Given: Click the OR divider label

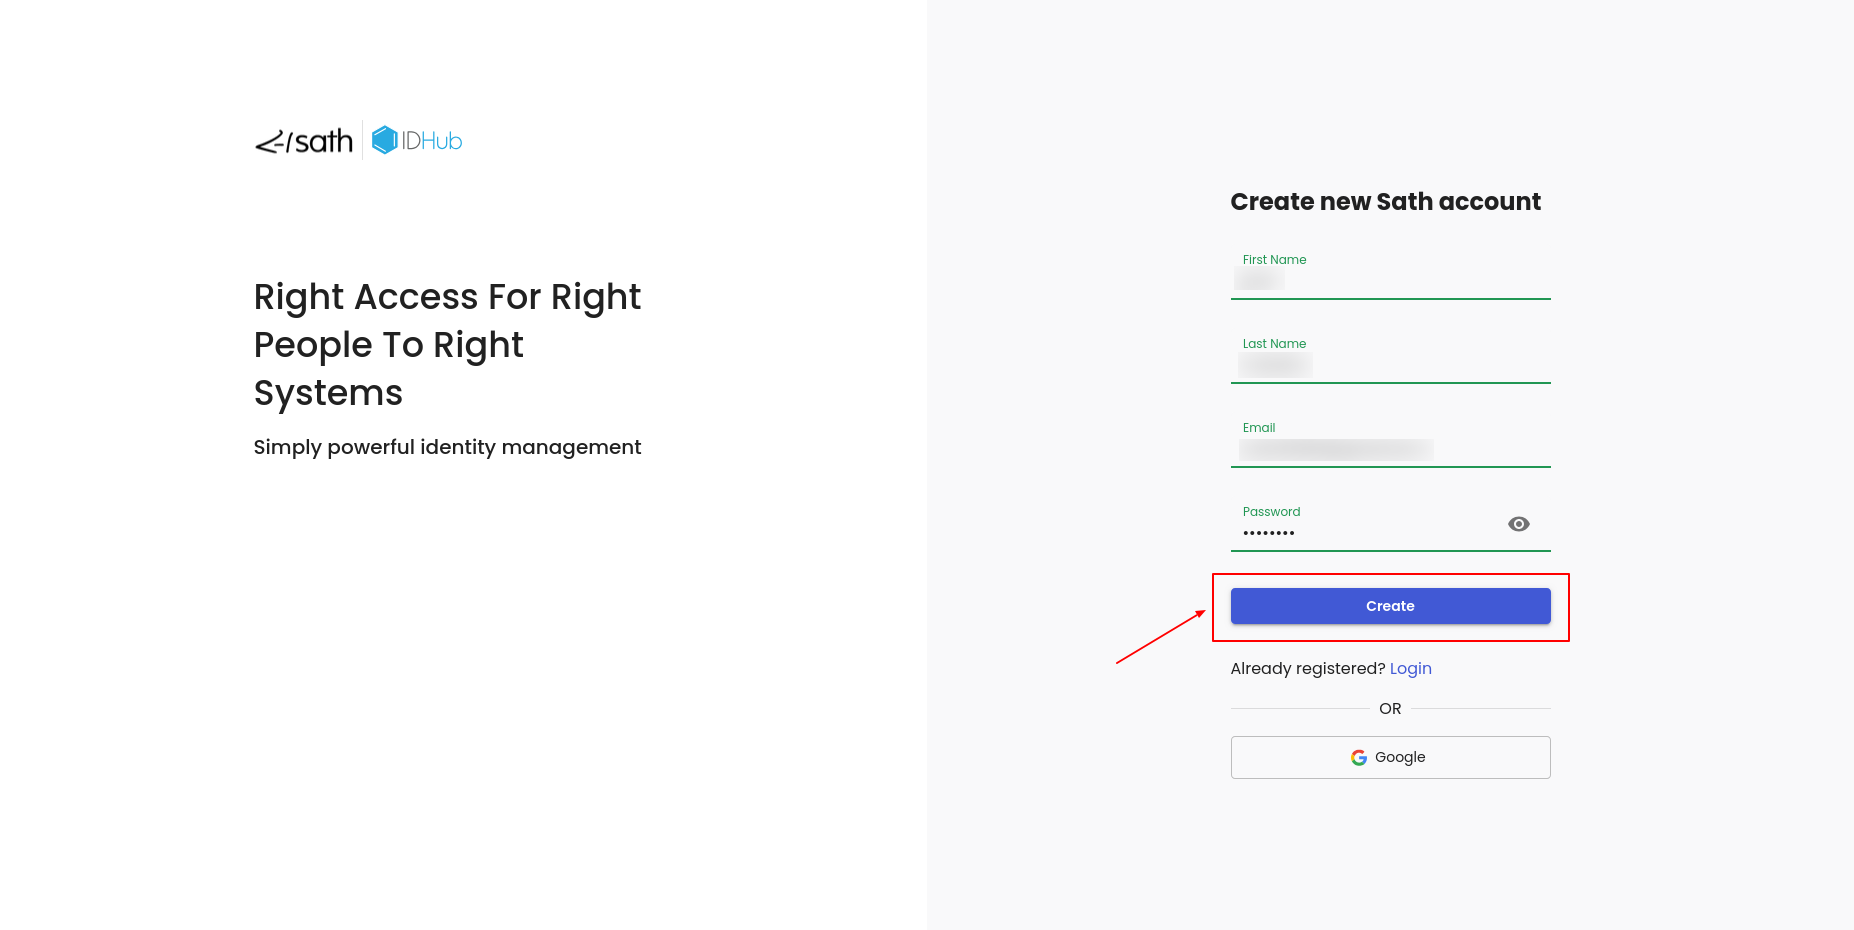Looking at the screenshot, I should pyautogui.click(x=1390, y=709).
